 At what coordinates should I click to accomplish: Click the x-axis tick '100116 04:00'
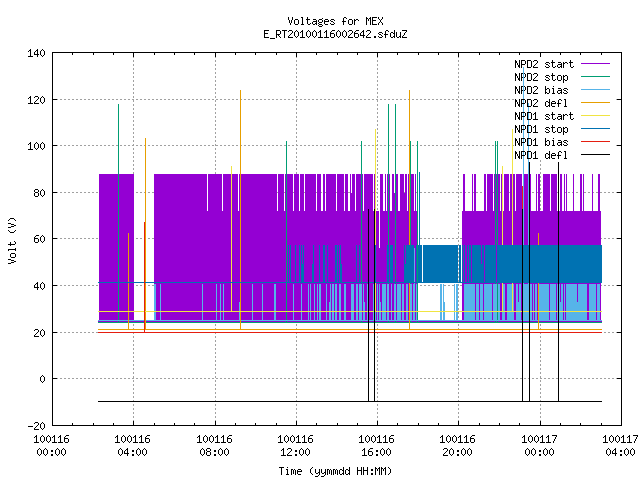133,446
